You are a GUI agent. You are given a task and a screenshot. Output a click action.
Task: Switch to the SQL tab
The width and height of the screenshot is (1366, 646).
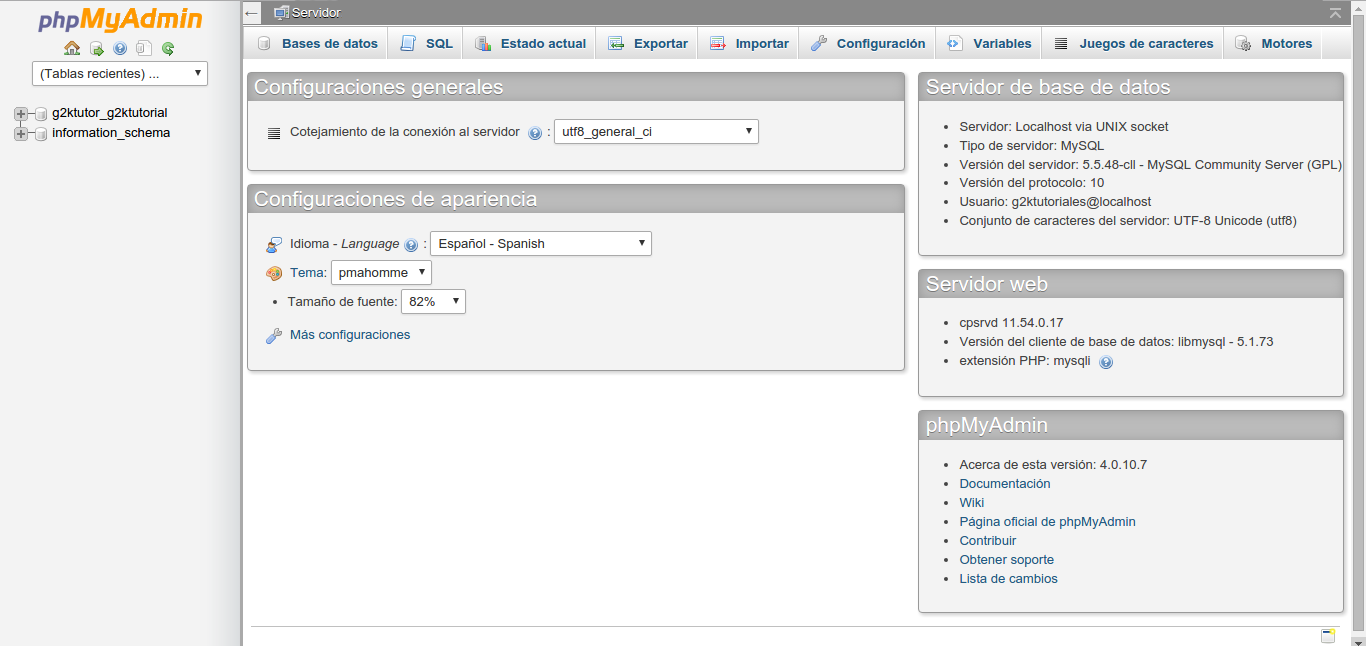pos(426,43)
